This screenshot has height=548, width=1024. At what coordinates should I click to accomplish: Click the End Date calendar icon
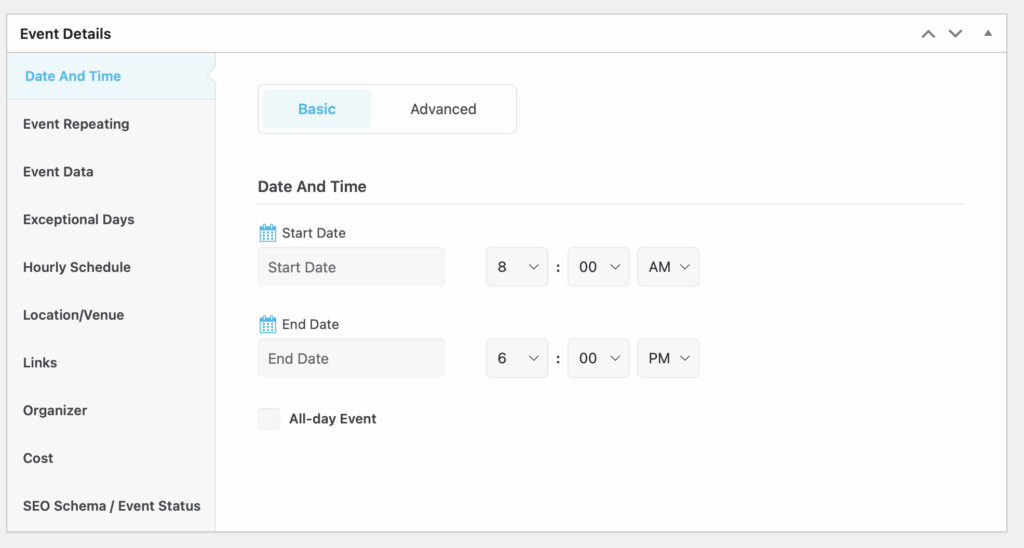point(267,324)
